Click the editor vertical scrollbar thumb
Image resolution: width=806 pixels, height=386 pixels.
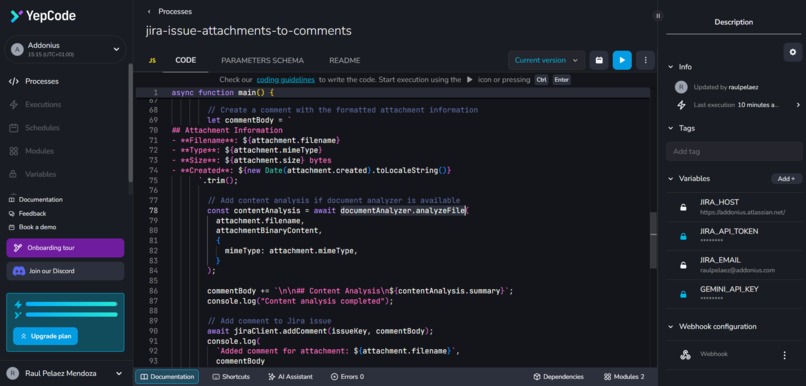point(653,241)
